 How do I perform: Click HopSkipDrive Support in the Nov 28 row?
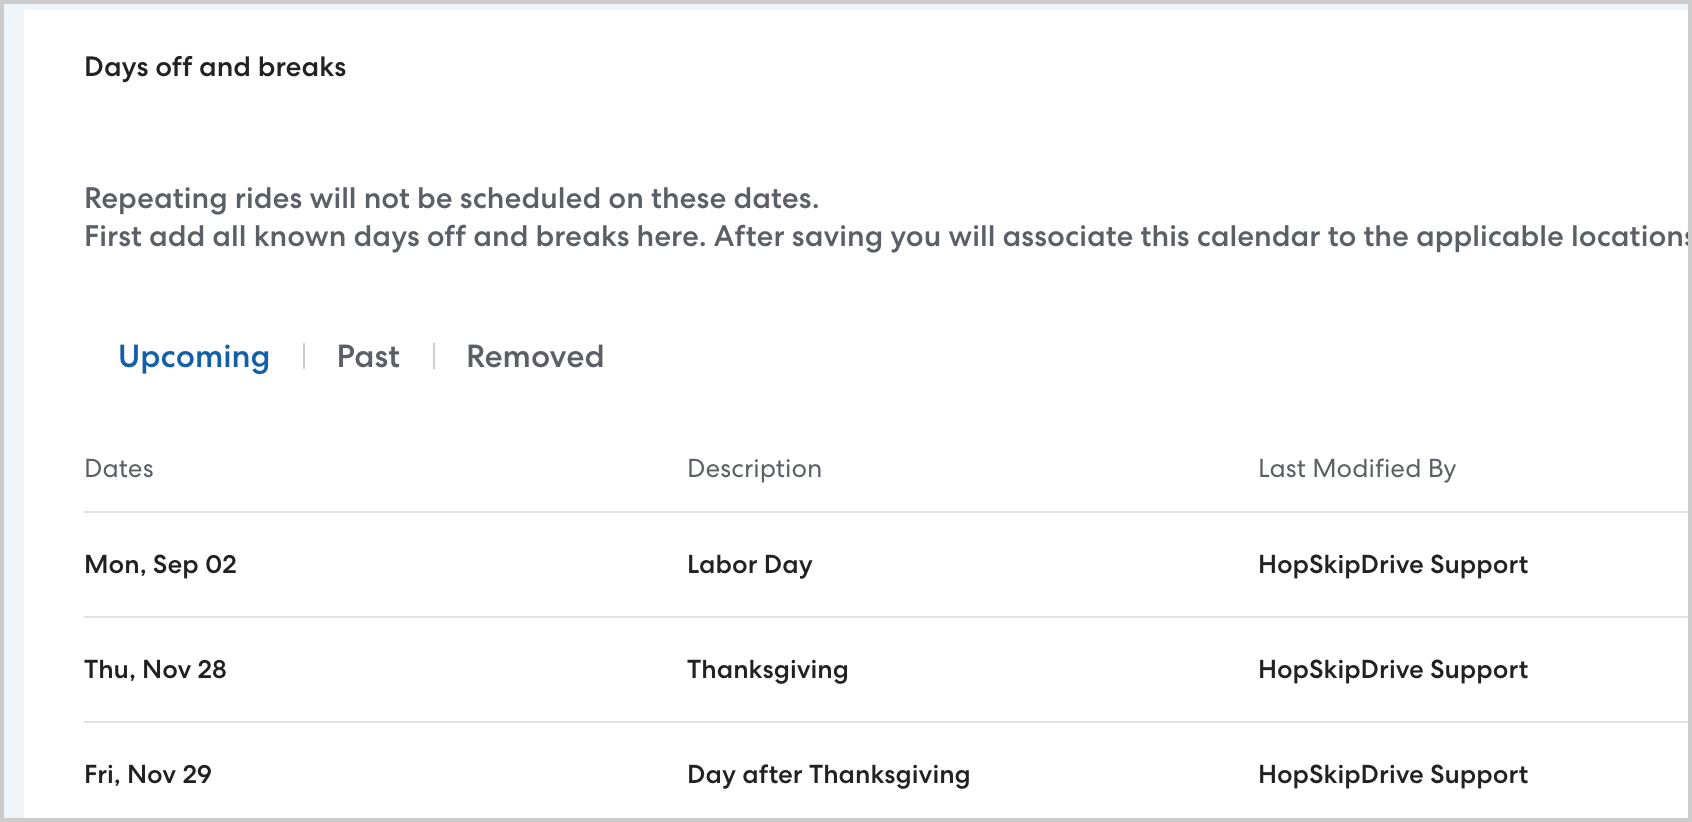(1392, 670)
